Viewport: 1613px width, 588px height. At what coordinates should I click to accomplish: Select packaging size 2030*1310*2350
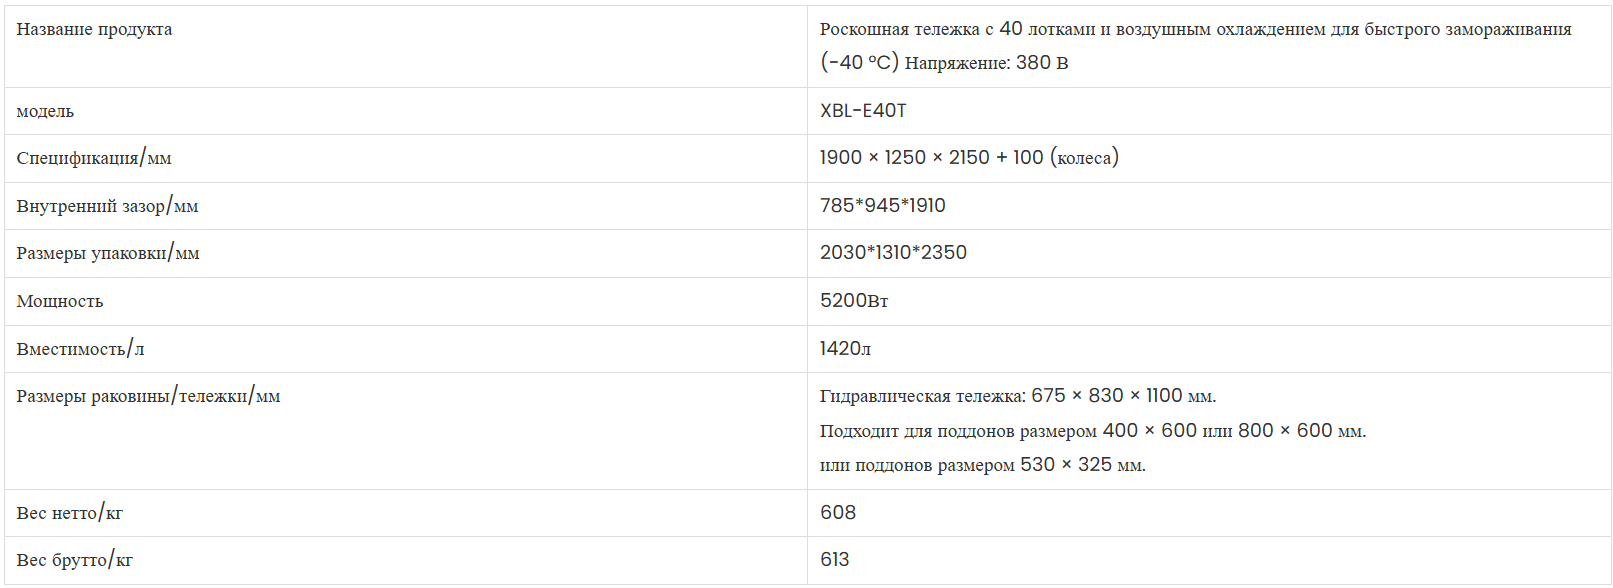pos(893,253)
